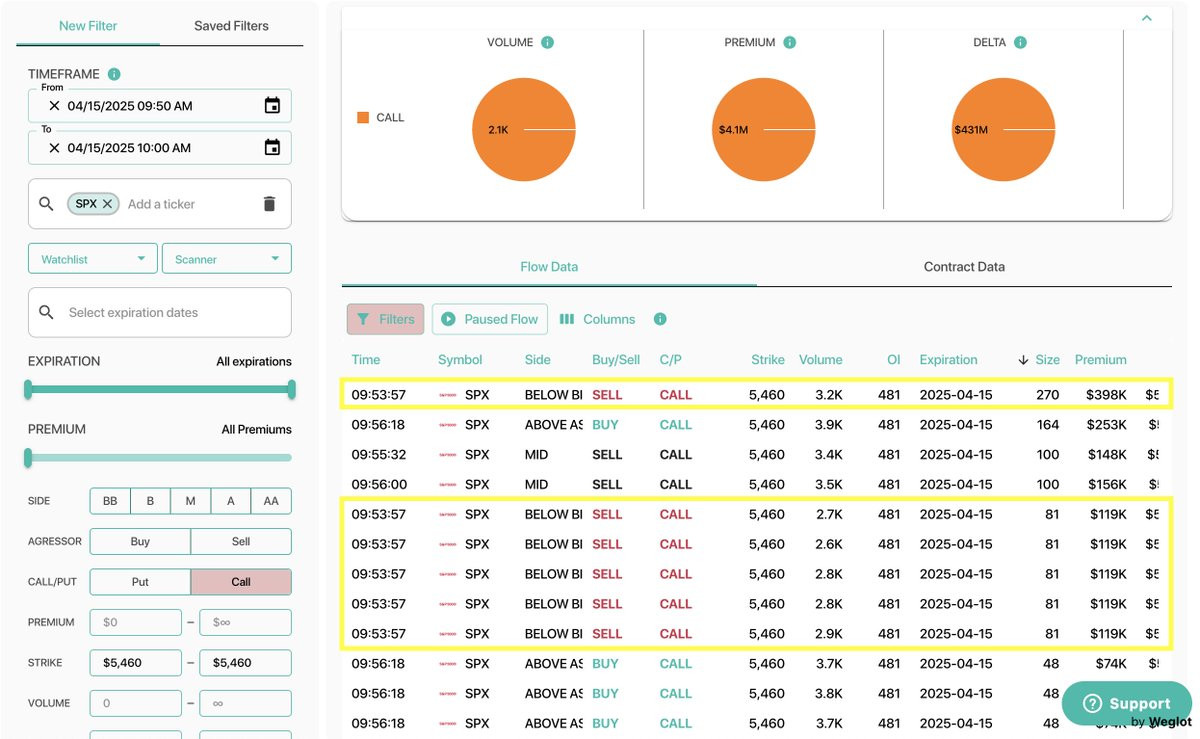Click the 09:55:32 time cell
Screen dimensions: 1200x739
[x=378, y=454]
